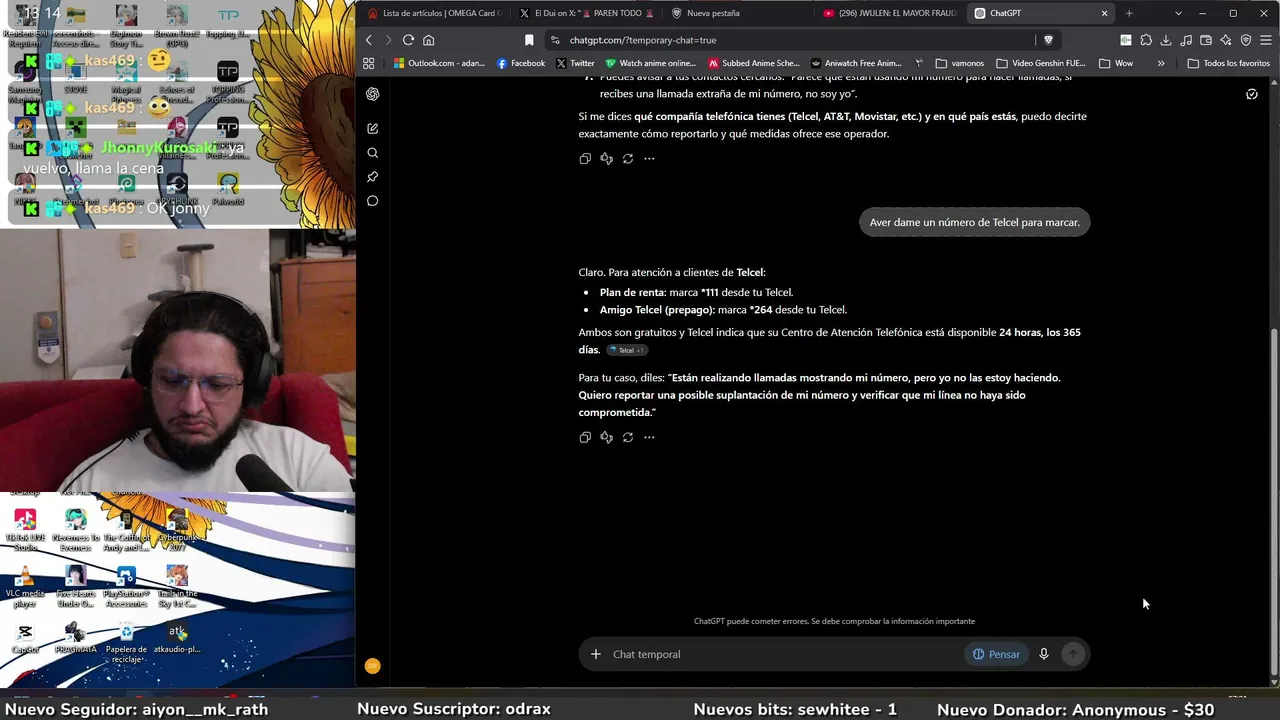This screenshot has height=720, width=1280.
Task: Switch to the OMEGA Card articles tab
Action: coord(434,13)
